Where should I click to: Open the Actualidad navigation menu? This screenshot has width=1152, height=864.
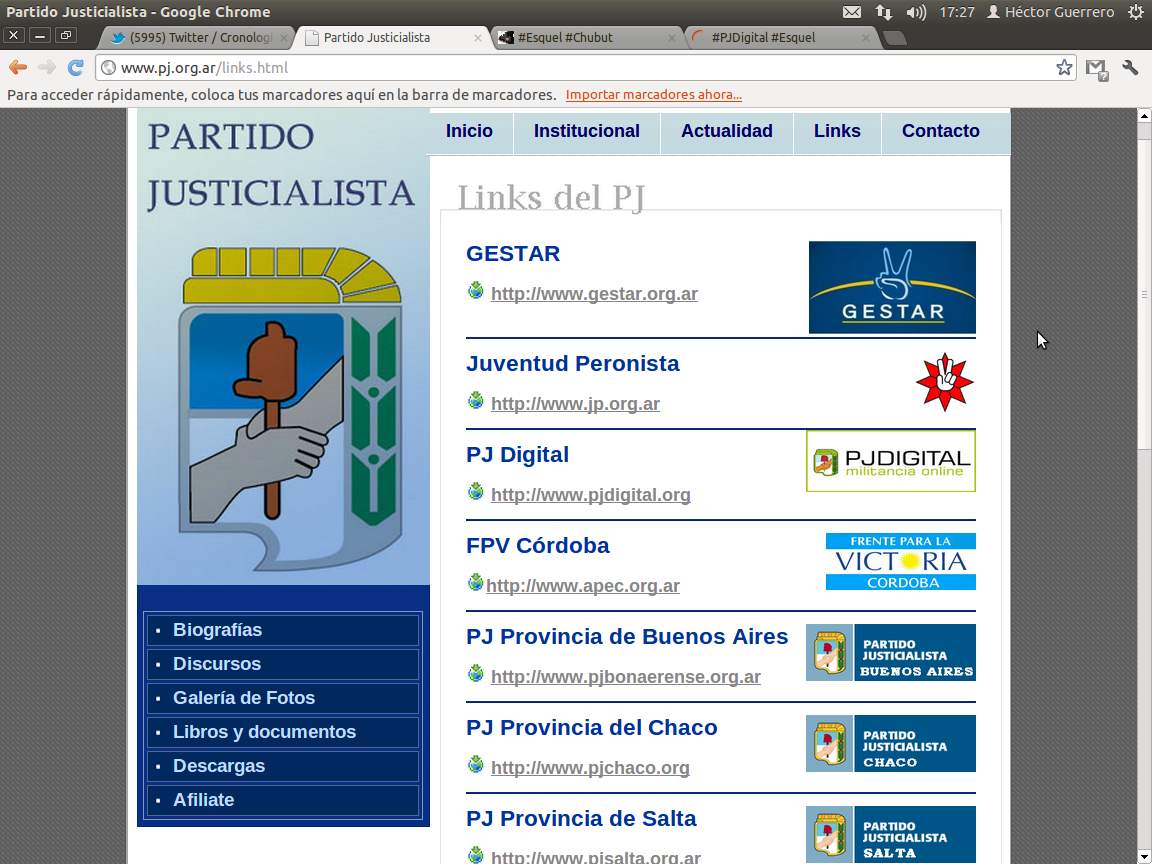click(x=726, y=131)
